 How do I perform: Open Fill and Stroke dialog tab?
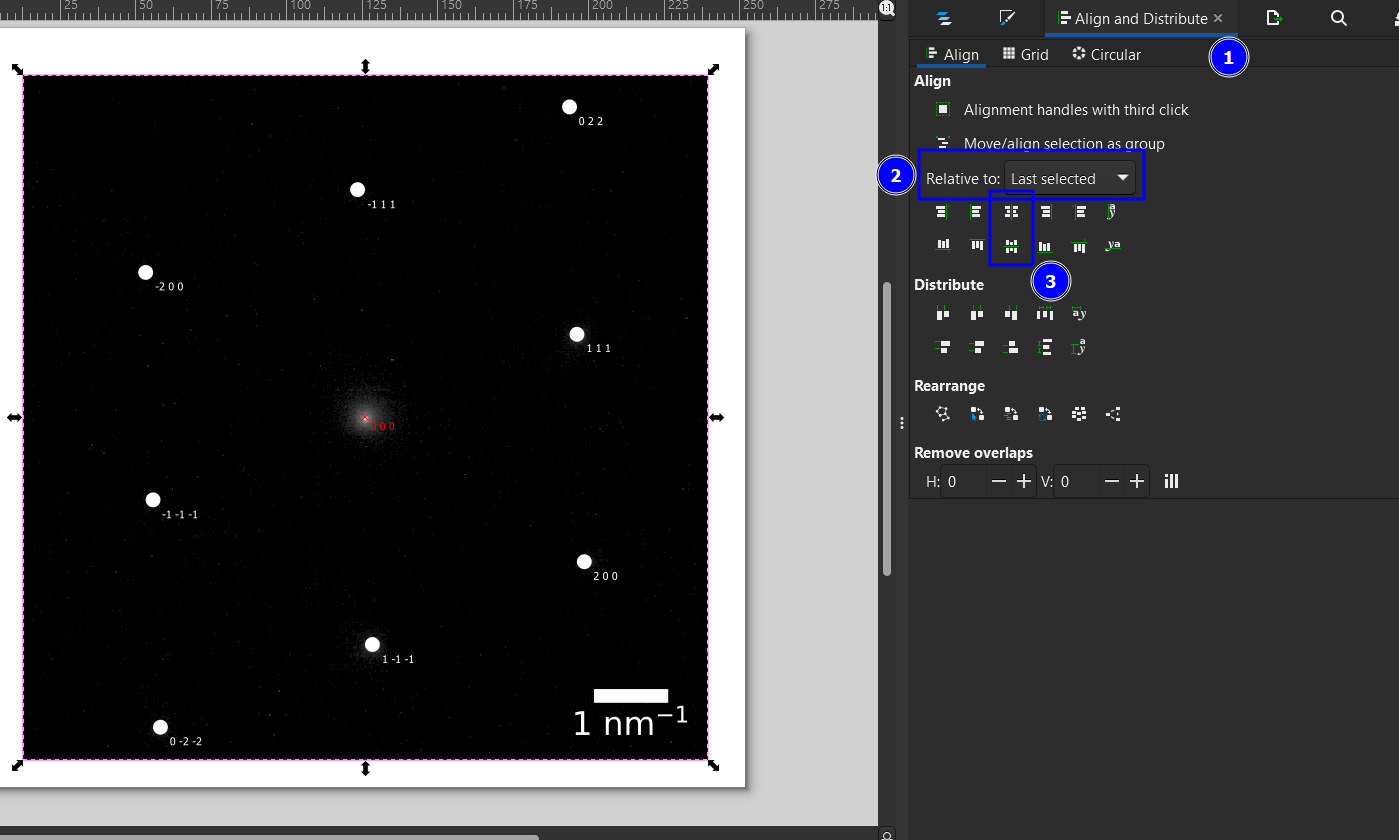tap(1008, 18)
